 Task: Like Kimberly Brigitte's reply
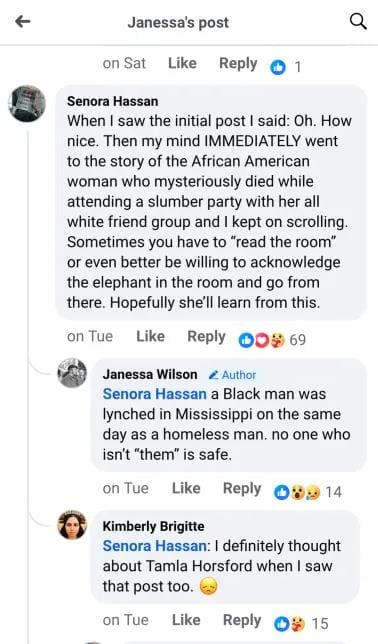[x=186, y=620]
